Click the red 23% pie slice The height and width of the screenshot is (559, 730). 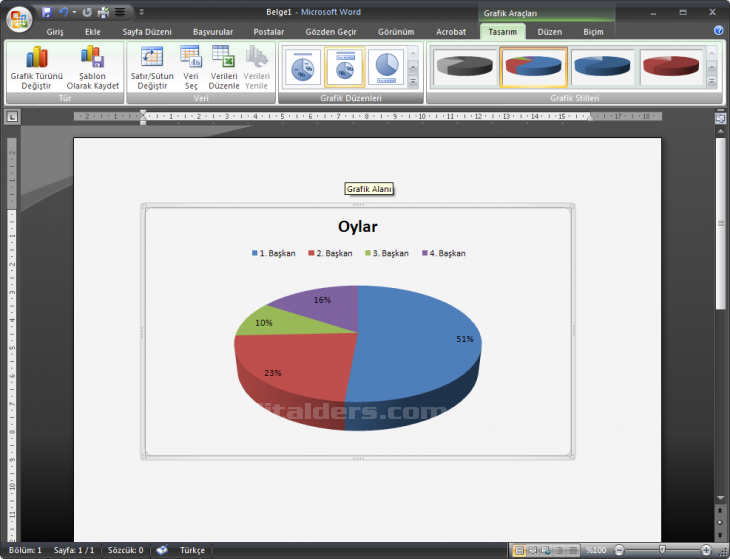coord(298,363)
